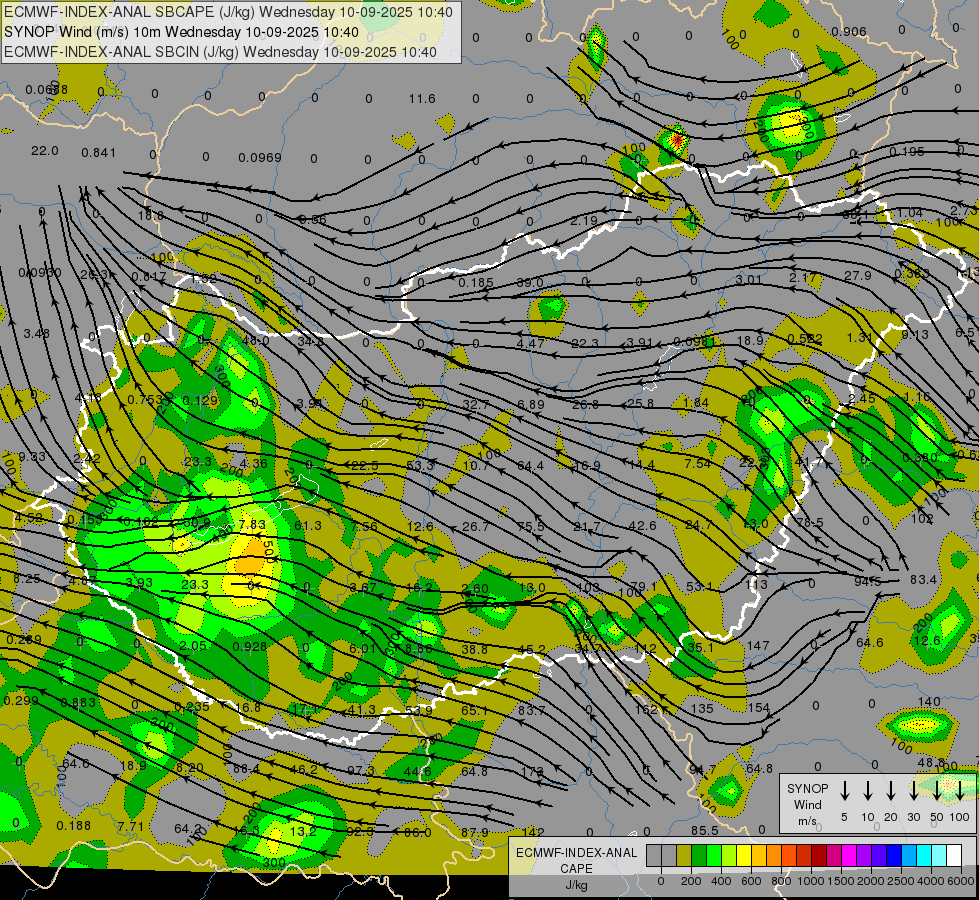Click the map value 0.0969
The width and height of the screenshot is (979, 900).
(260, 158)
